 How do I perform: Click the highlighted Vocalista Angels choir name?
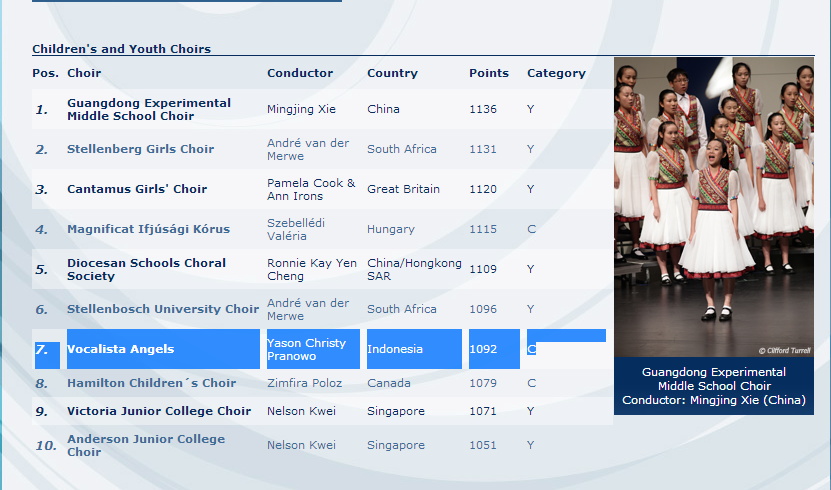[x=121, y=349]
